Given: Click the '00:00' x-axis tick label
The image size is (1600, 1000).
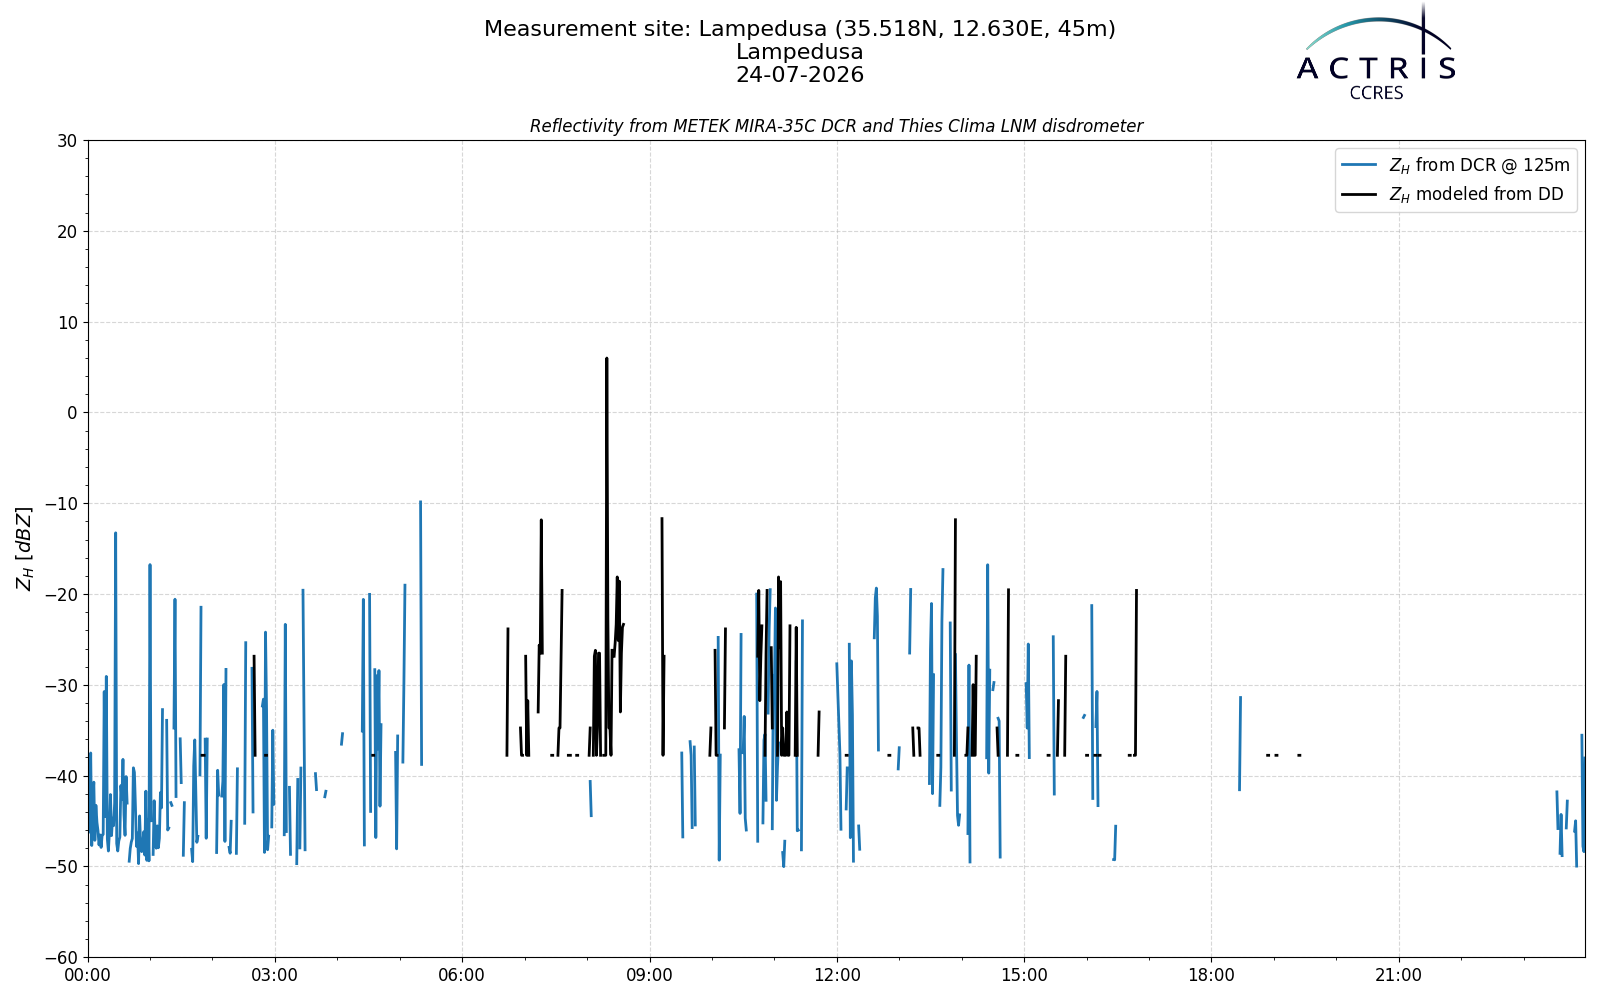Looking at the screenshot, I should pyautogui.click(x=88, y=976).
